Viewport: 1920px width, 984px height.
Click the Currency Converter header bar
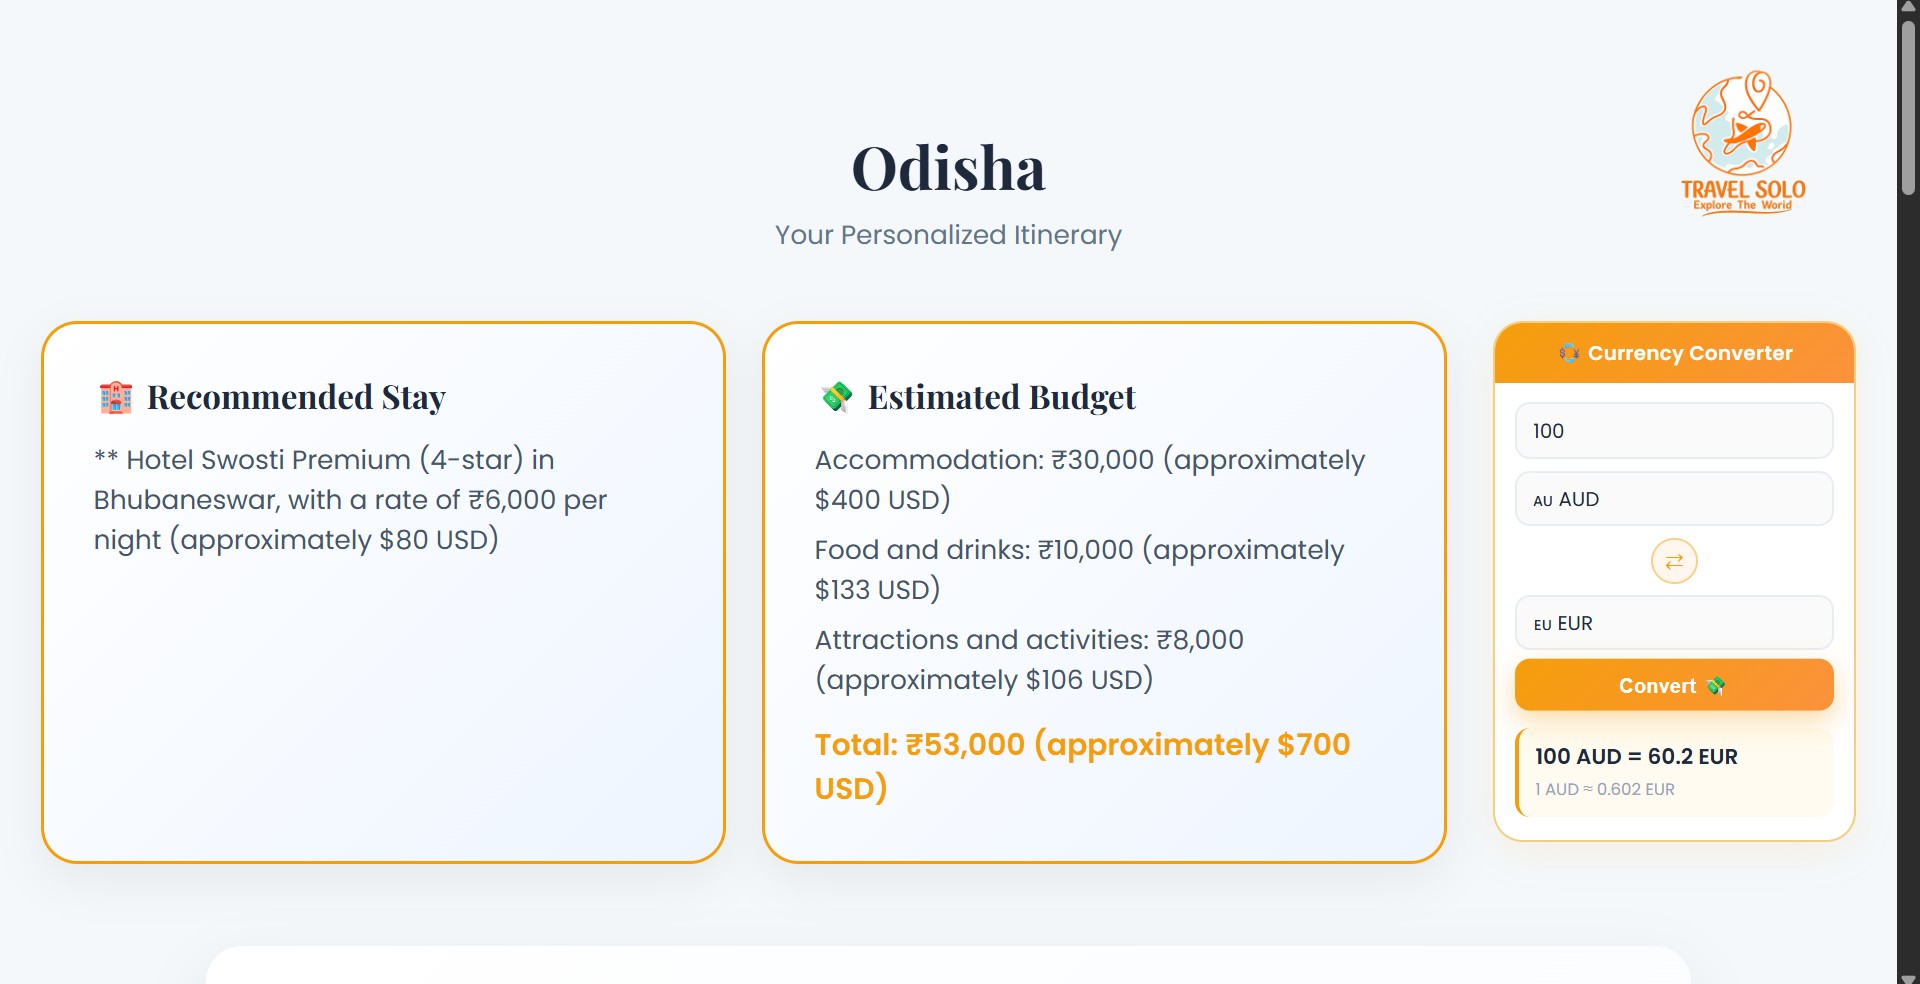[1674, 353]
